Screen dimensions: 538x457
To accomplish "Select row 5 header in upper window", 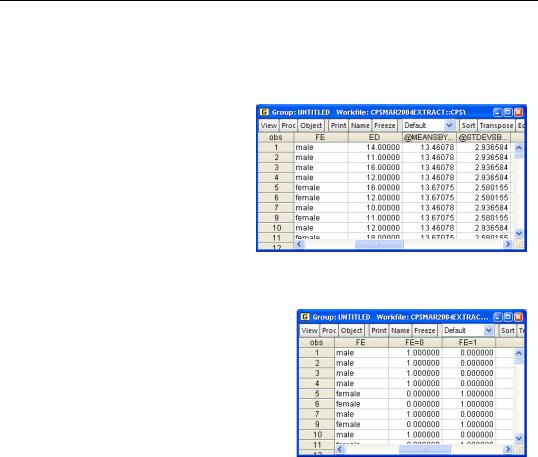I will tap(276, 188).
